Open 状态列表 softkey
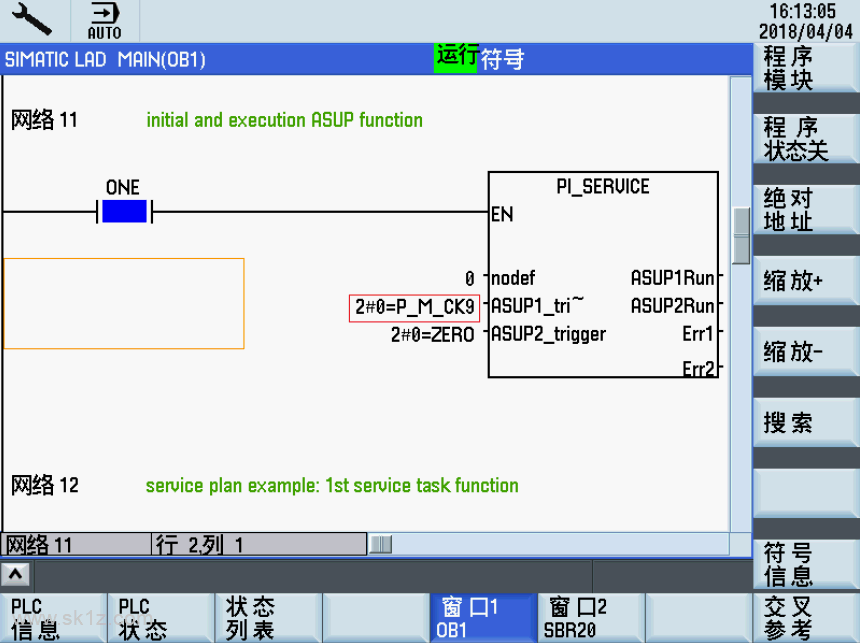This screenshot has width=860, height=643. point(268,618)
